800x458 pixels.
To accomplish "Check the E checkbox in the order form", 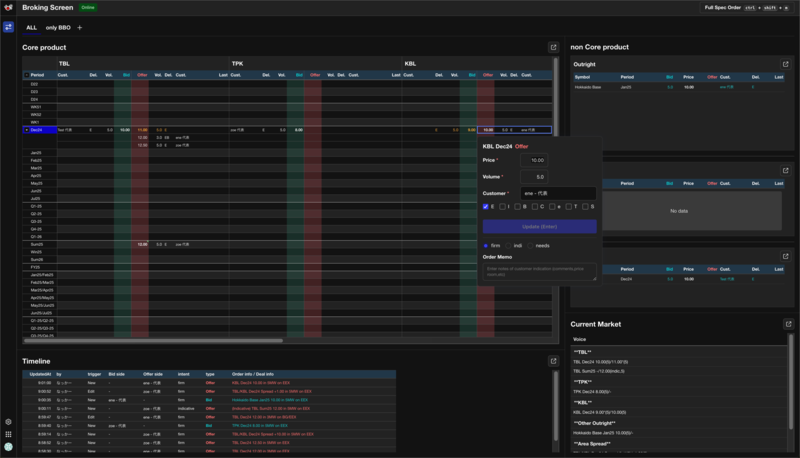I will click(x=486, y=207).
